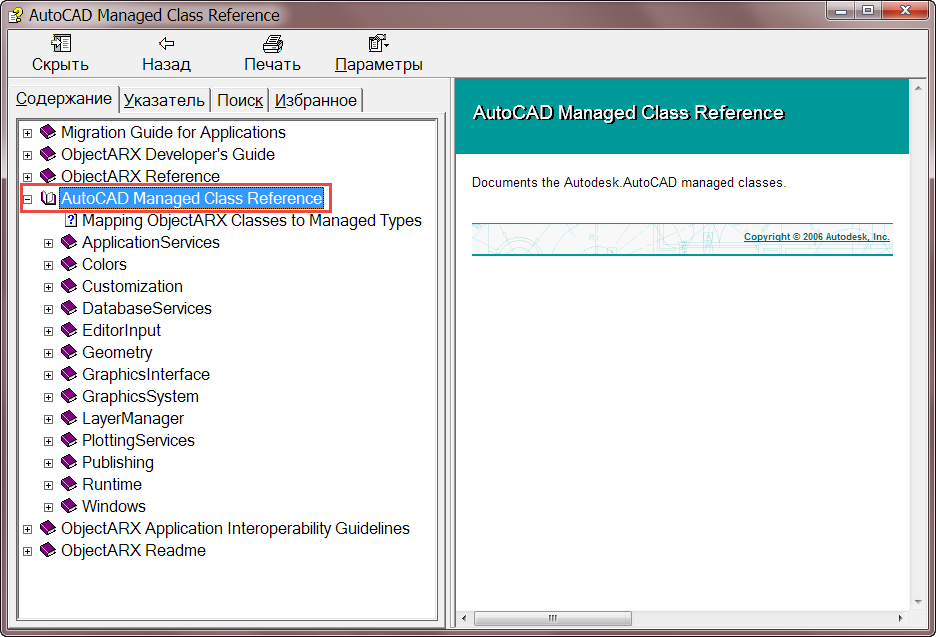The height and width of the screenshot is (637, 936).
Task: Expand the Colors node
Action: [x=49, y=265]
